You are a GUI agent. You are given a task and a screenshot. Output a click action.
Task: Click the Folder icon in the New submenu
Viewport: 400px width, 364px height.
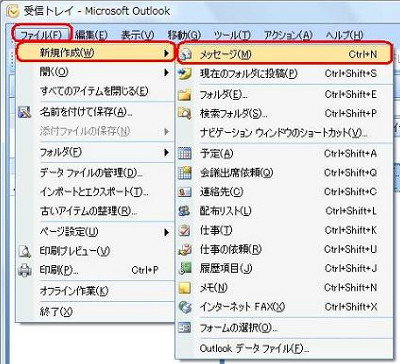184,95
